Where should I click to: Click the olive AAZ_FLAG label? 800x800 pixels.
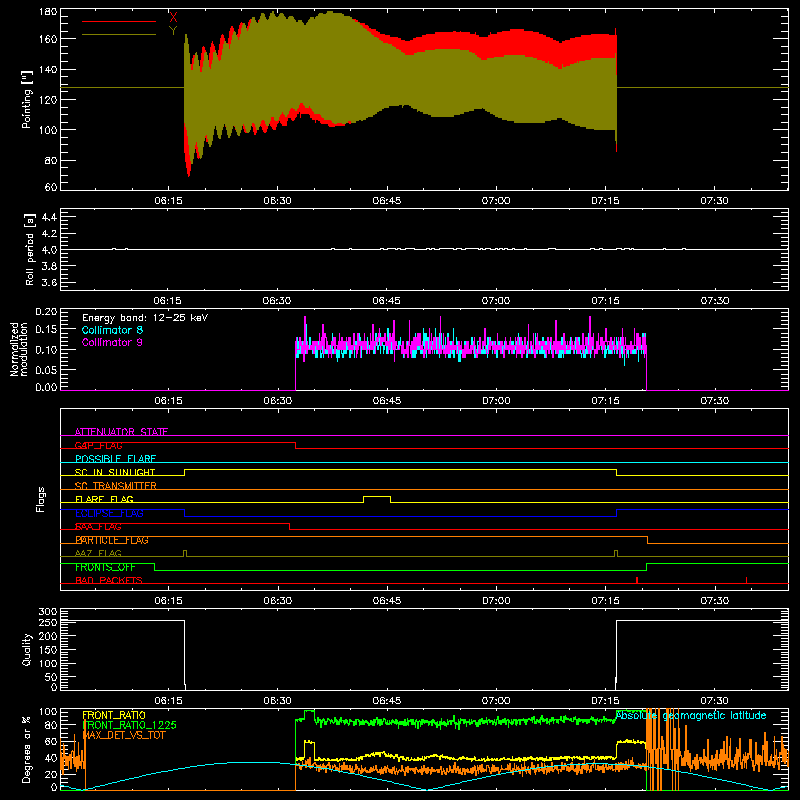point(98,553)
